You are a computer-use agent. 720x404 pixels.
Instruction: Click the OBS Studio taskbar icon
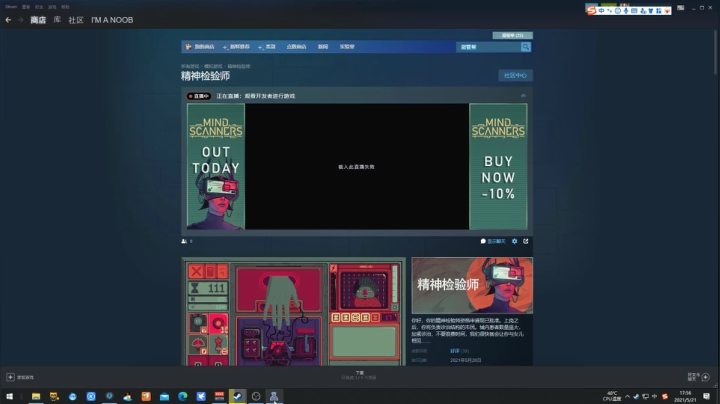point(256,396)
